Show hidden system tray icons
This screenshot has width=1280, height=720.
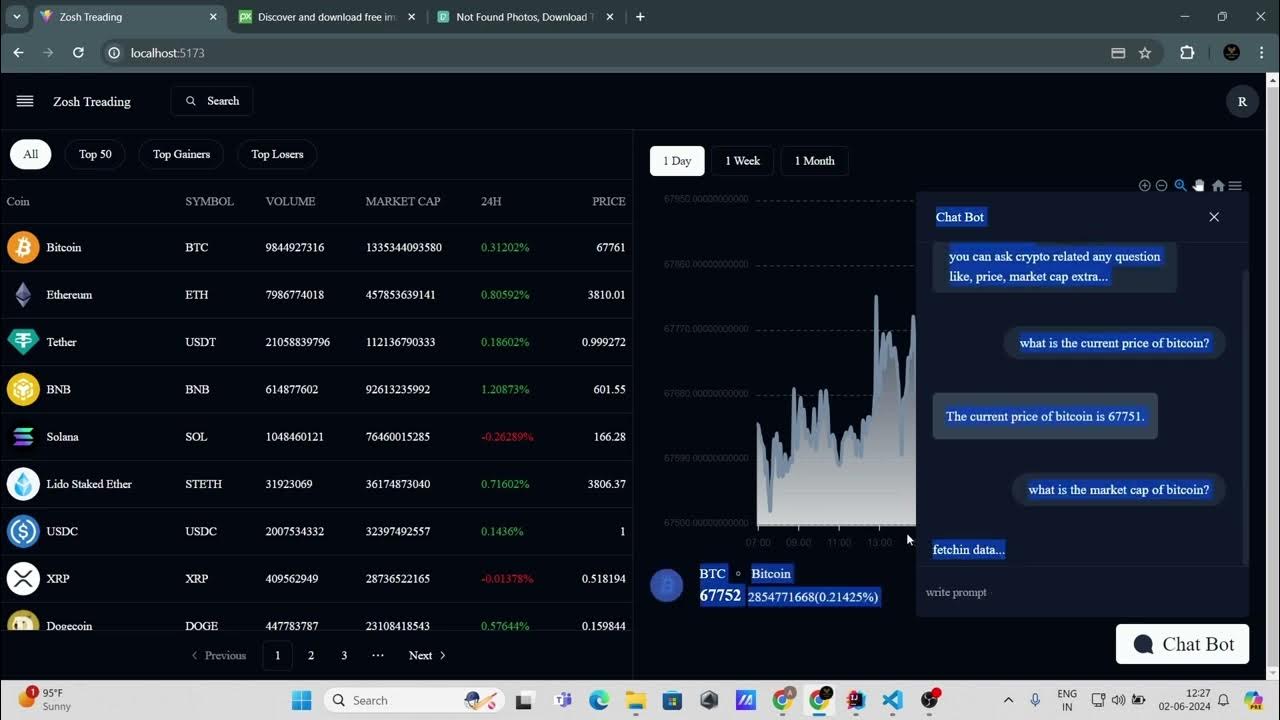click(1008, 700)
